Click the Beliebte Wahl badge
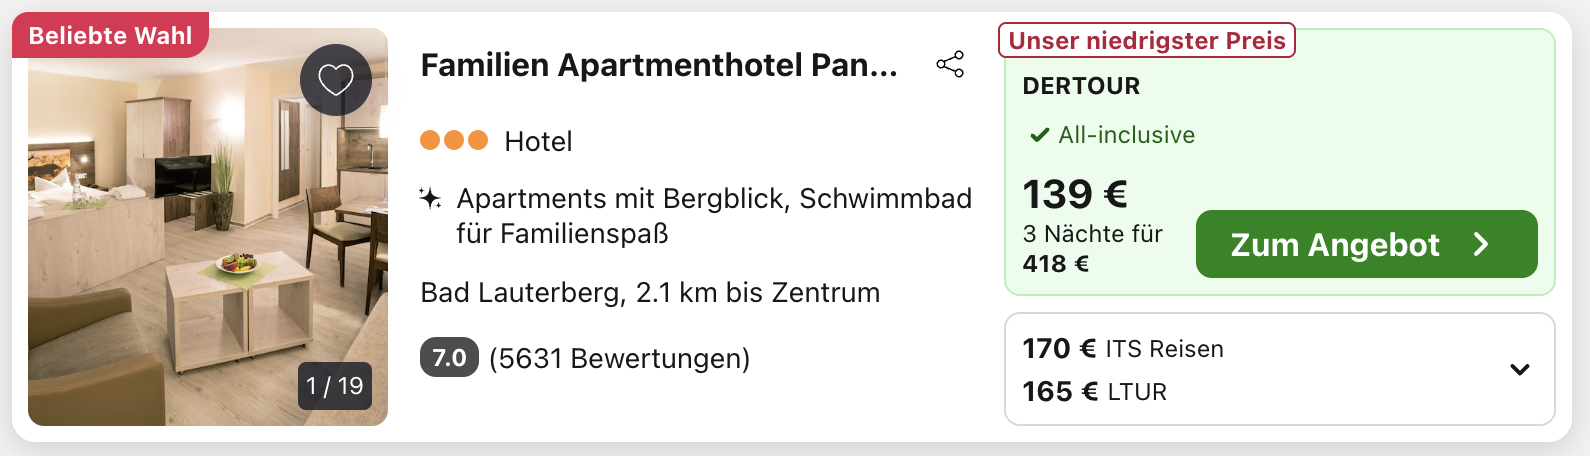 pos(110,35)
